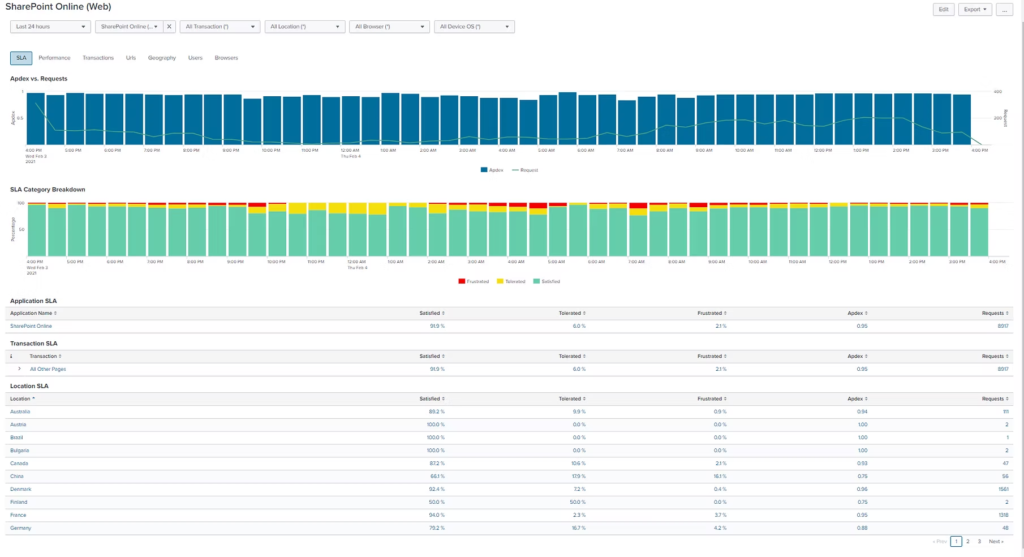The height and width of the screenshot is (557, 1024).
Task: Sort Transaction SLA by Tolerated column
Action: pyautogui.click(x=572, y=357)
